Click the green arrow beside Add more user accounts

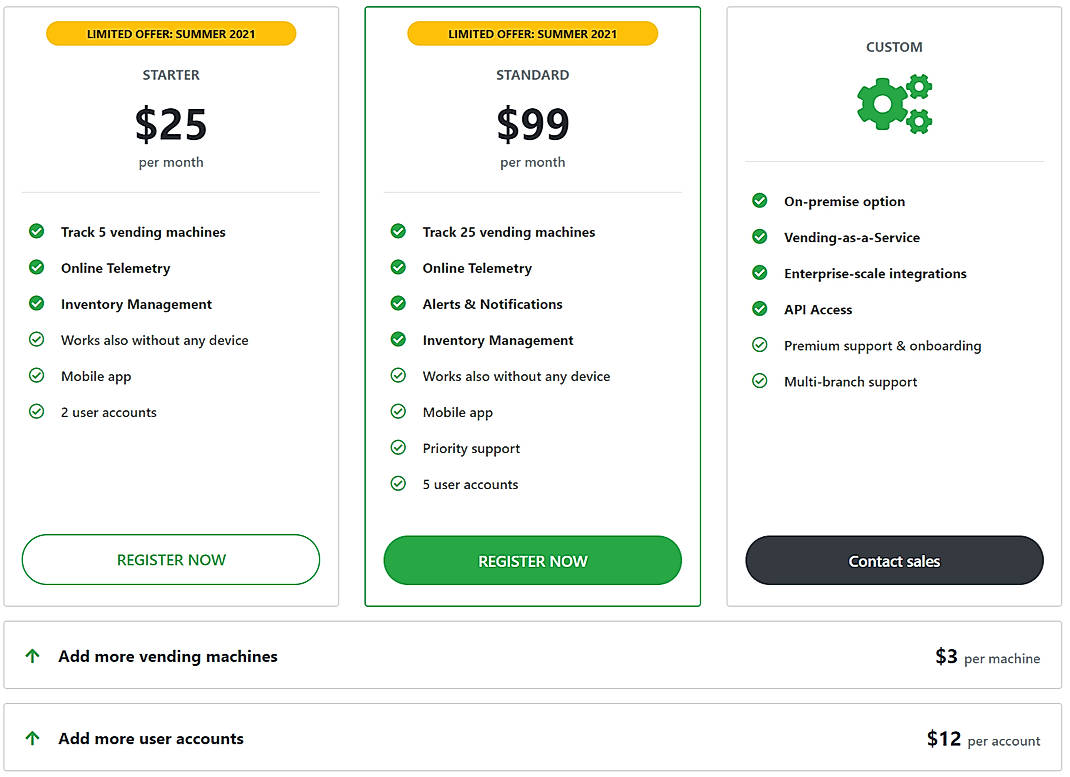tap(33, 738)
